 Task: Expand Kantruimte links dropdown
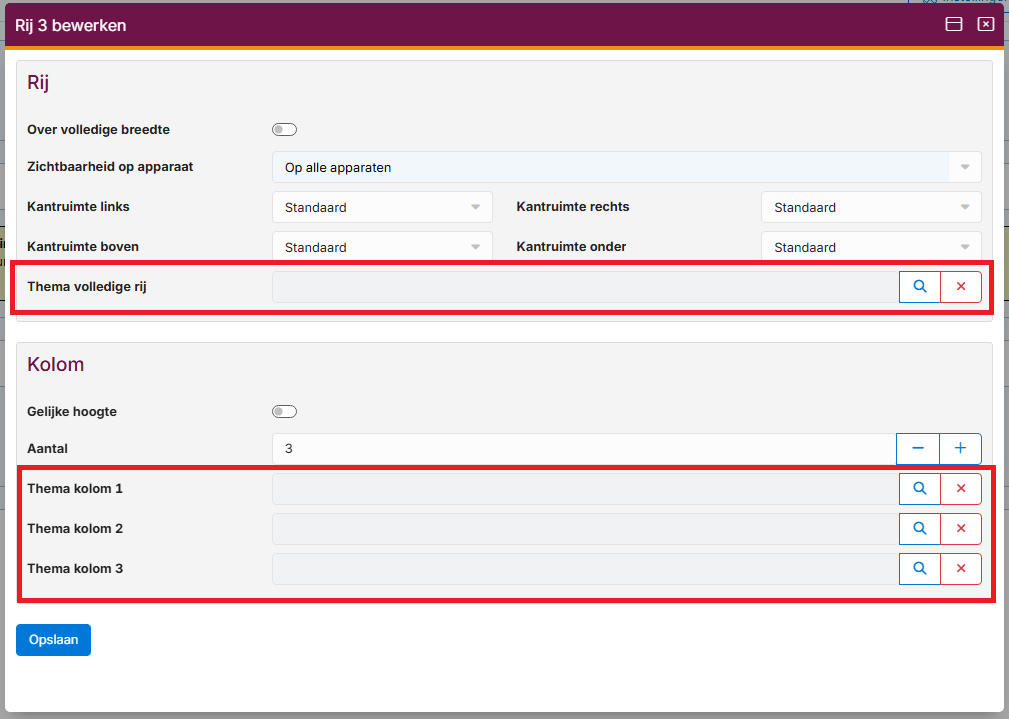pos(382,207)
